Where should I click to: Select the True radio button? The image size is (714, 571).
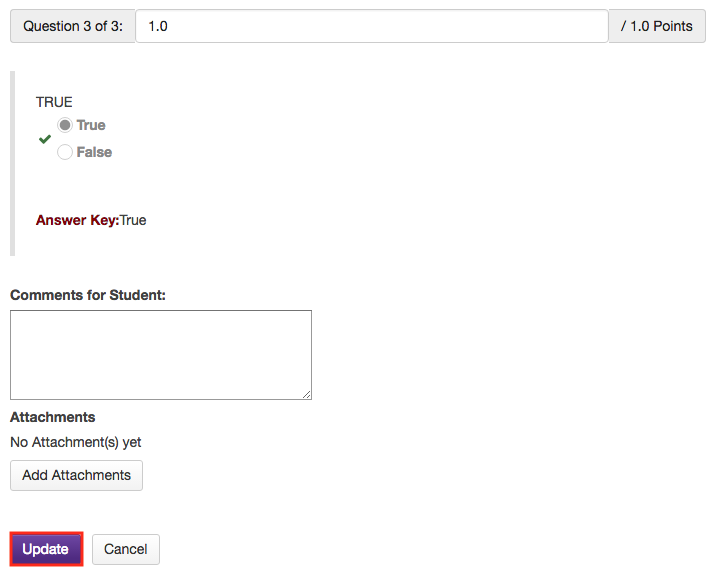(65, 125)
